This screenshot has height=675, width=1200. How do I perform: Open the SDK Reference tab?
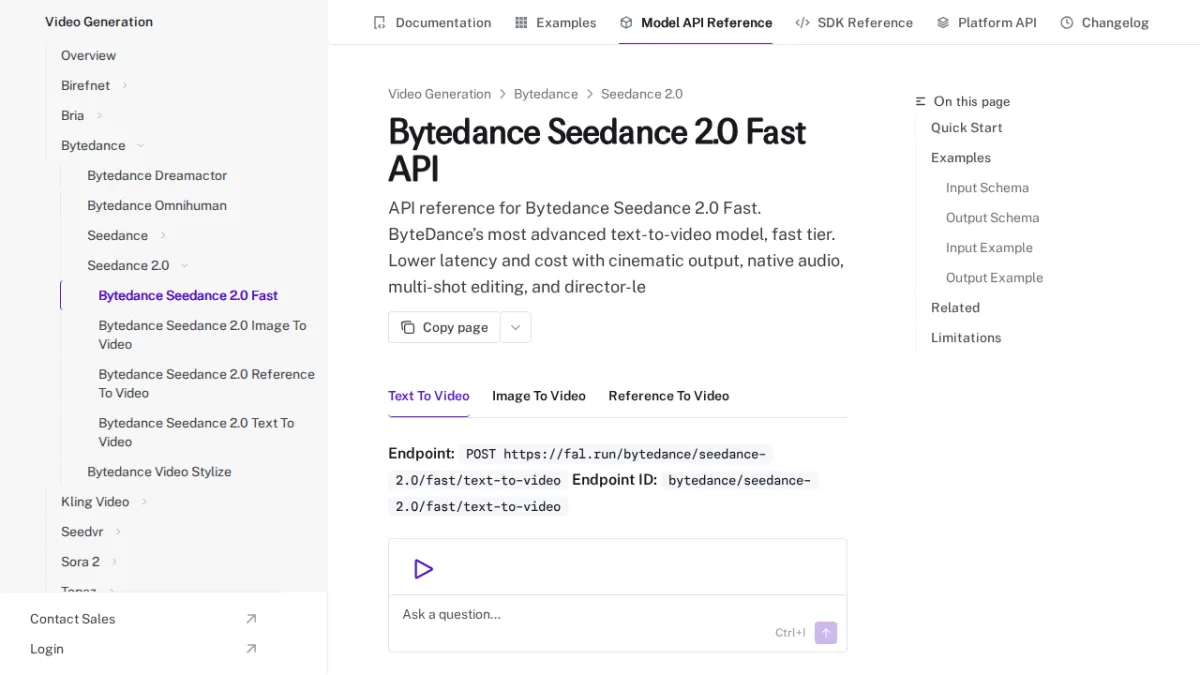pyautogui.click(x=854, y=22)
